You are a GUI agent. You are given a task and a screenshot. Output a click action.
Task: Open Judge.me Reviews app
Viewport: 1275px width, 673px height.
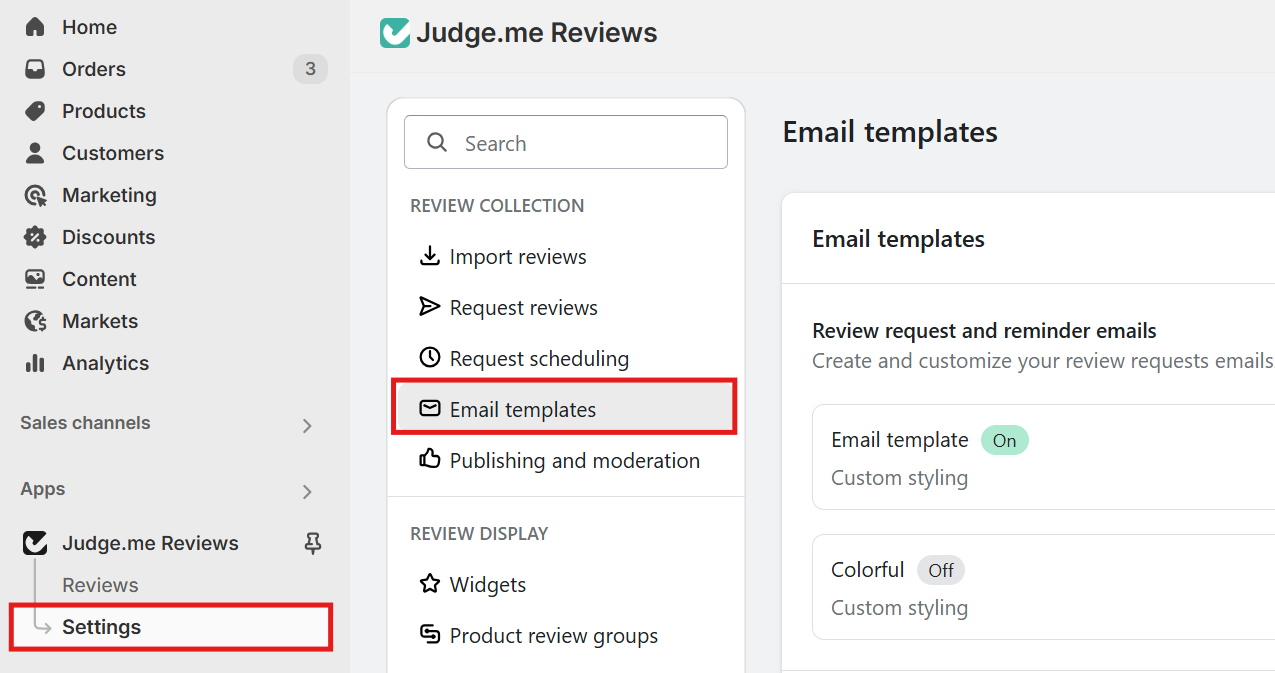[150, 543]
